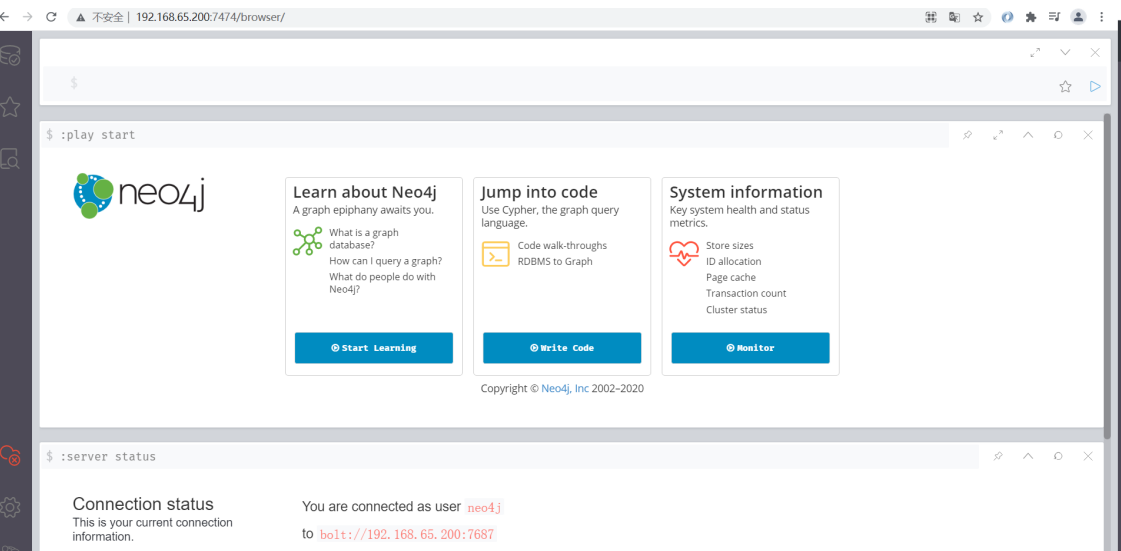Viewport: 1121px width, 551px height.
Task: Open Browser Settings gear in sidebar
Action: pyautogui.click(x=10, y=507)
